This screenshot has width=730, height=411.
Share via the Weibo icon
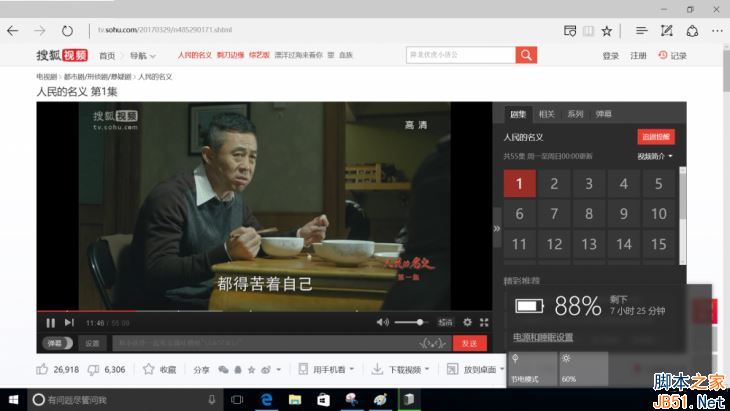point(266,370)
